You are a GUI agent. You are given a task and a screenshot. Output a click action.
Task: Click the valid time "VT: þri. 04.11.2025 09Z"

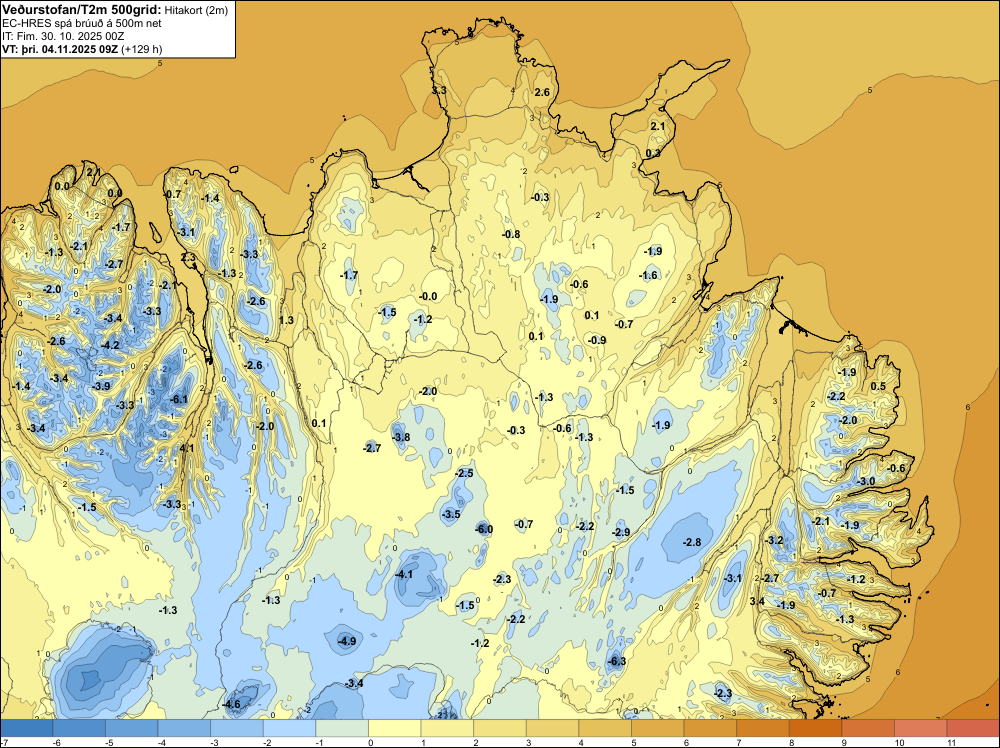point(60,48)
